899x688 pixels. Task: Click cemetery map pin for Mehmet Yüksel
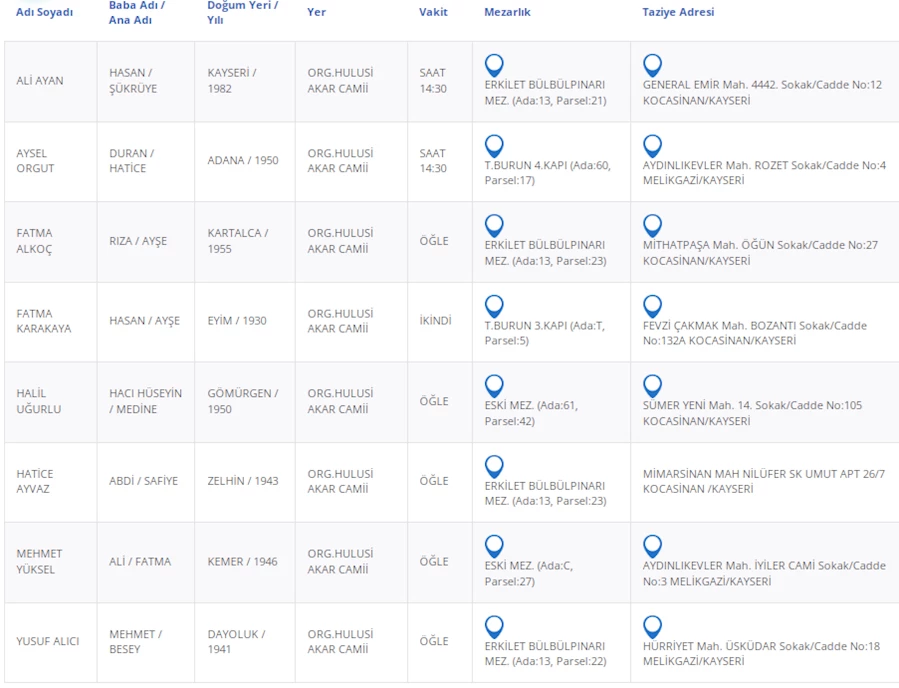click(x=494, y=546)
